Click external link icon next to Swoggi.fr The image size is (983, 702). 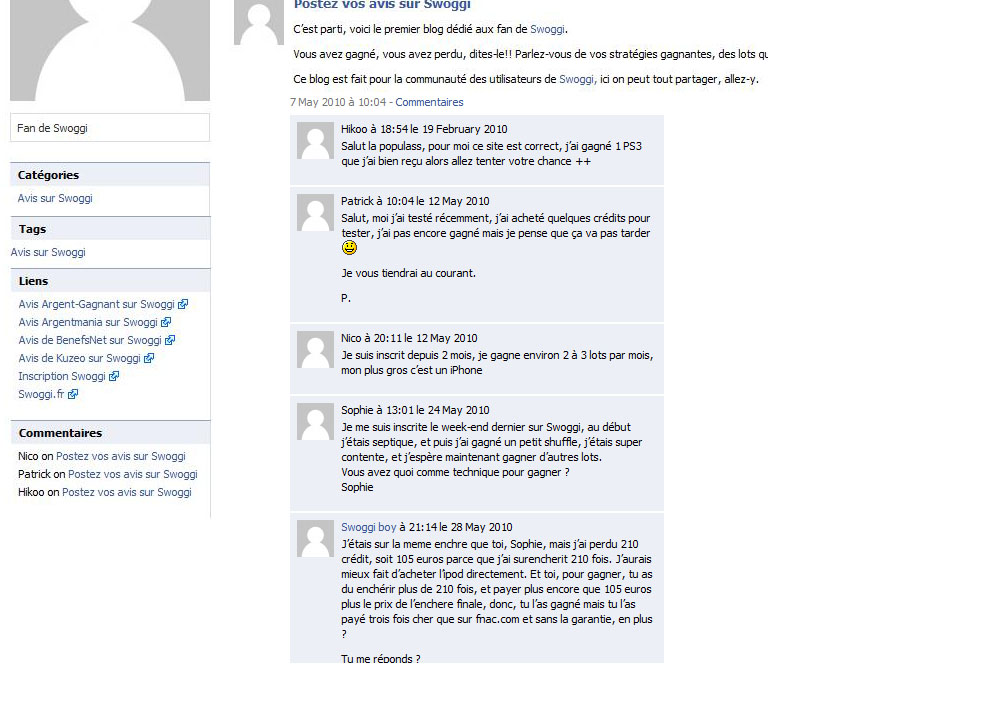coord(73,394)
